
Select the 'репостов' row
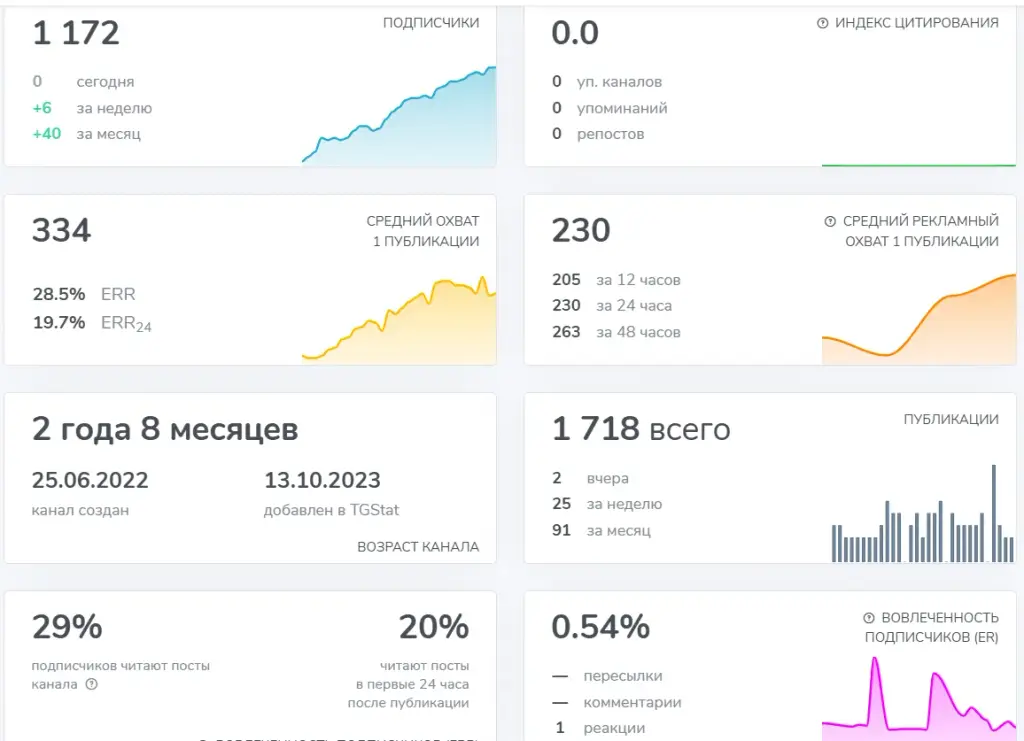coord(598,134)
